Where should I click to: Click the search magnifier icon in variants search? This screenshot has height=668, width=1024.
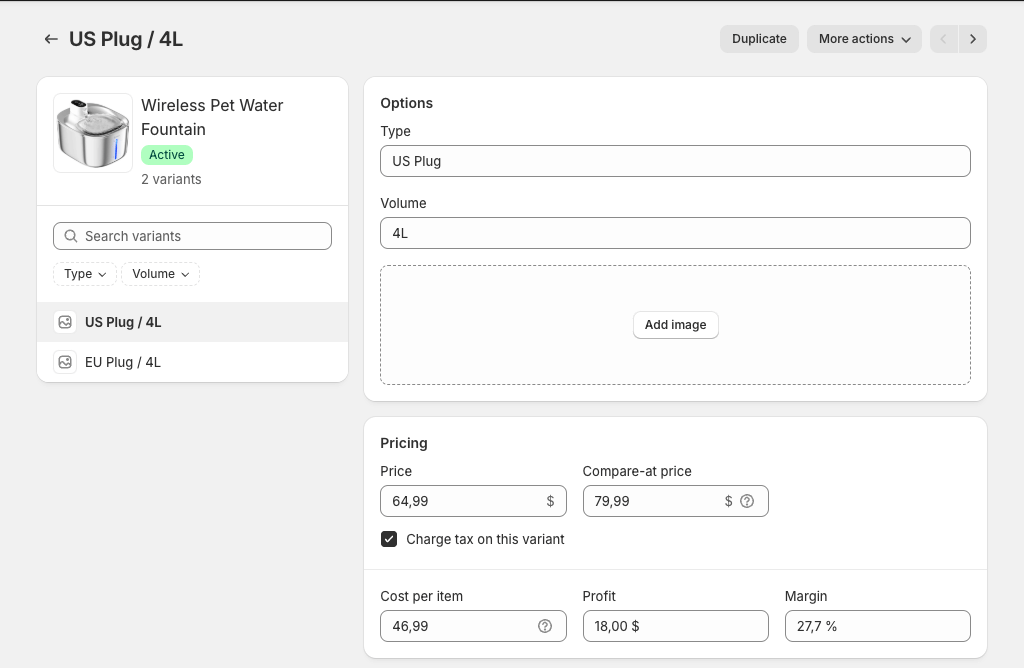point(71,236)
